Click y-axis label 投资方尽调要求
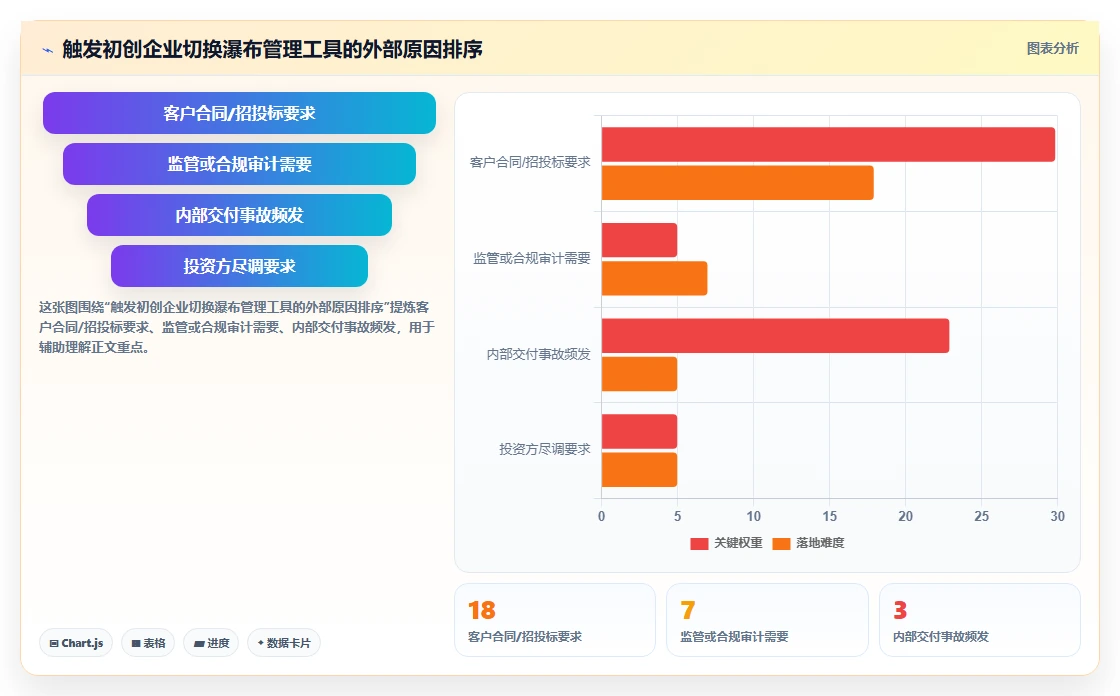The height and width of the screenshot is (696, 1120). point(545,449)
